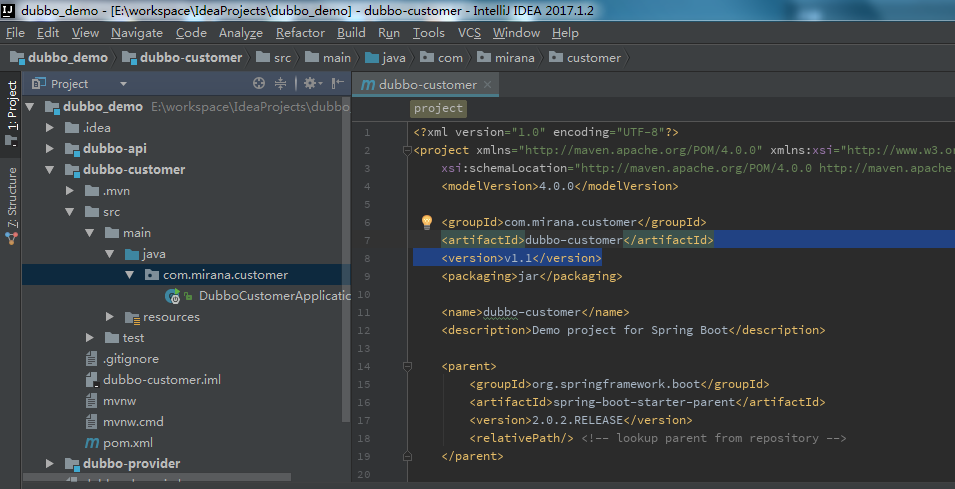The height and width of the screenshot is (489, 955).
Task: Click the scroll from source target icon
Action: point(259,83)
